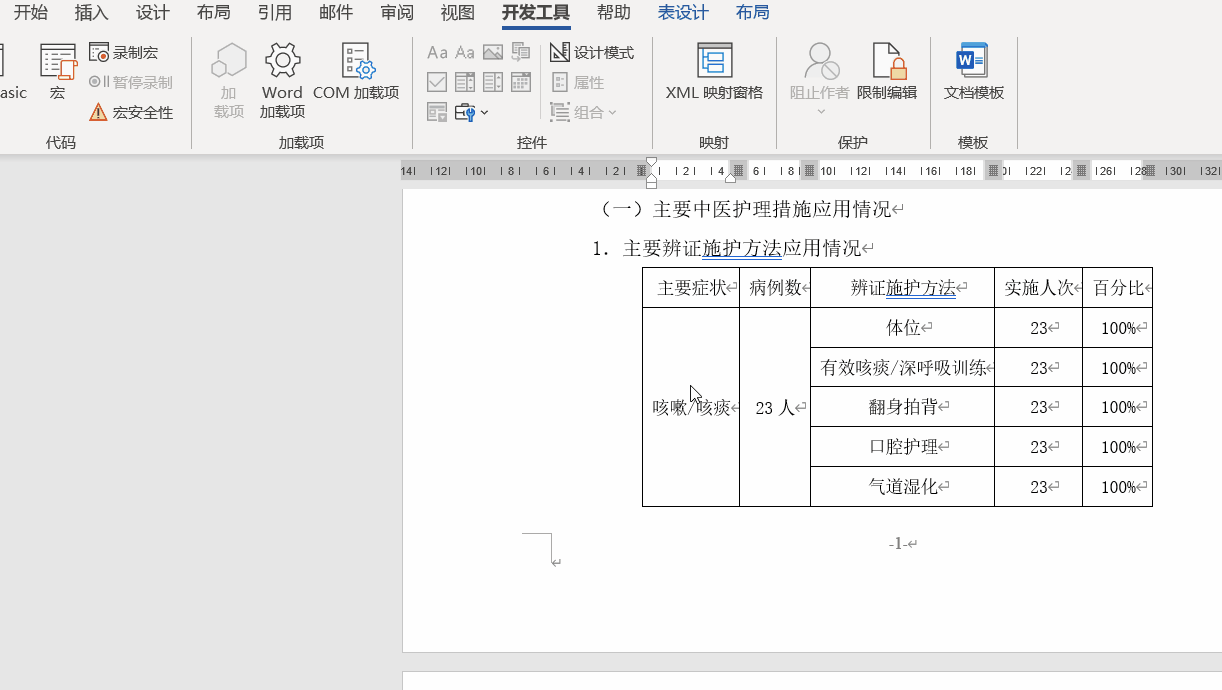Expand the 阻止作者 dropdown arrow

click(x=820, y=111)
